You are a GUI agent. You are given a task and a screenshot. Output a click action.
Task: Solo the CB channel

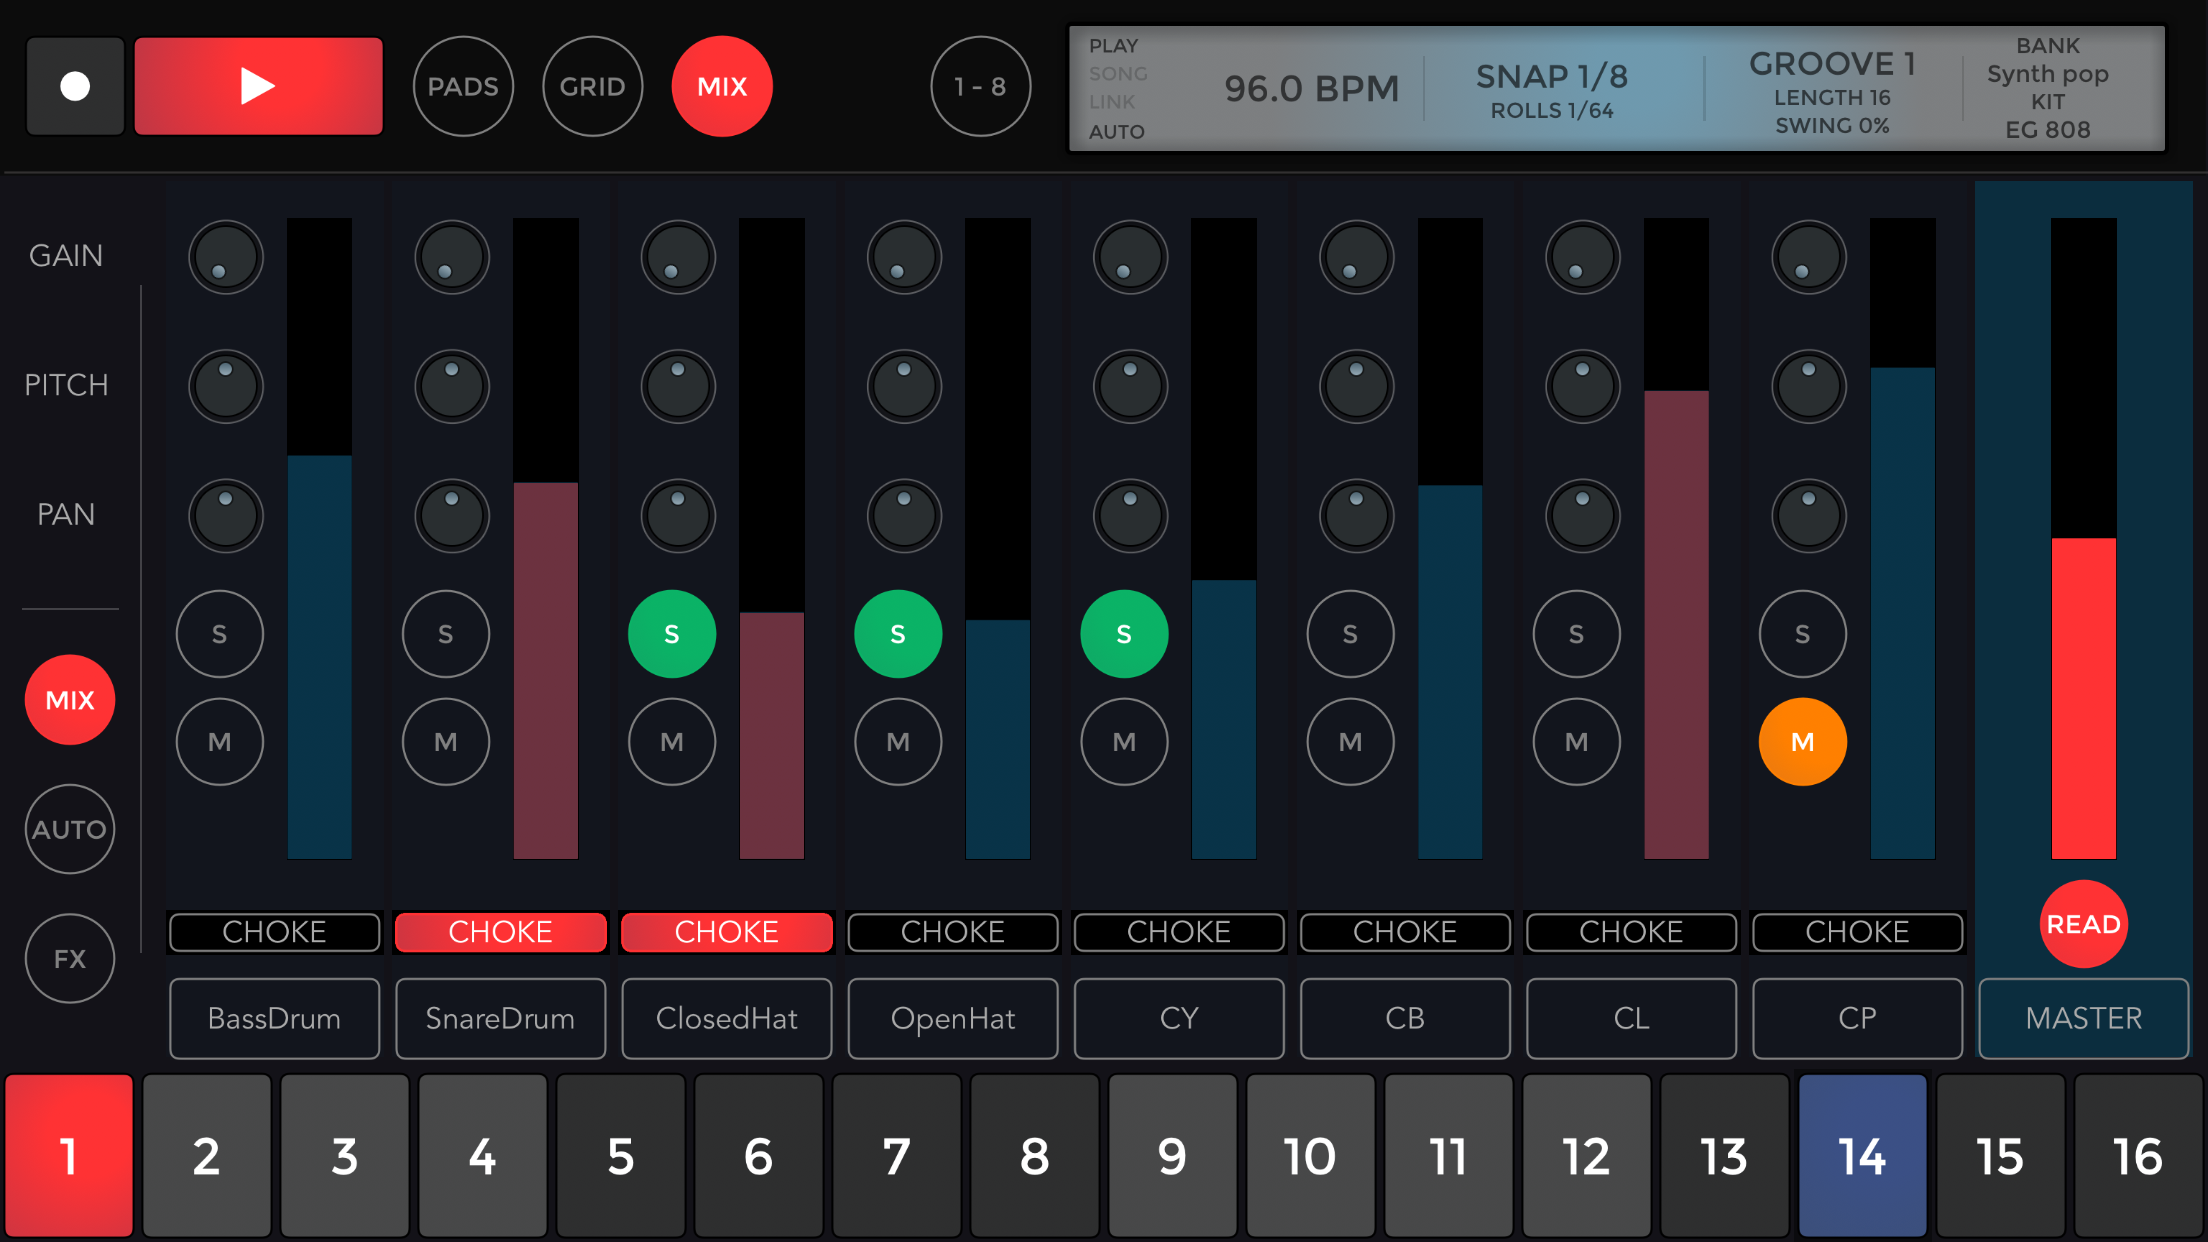1350,634
